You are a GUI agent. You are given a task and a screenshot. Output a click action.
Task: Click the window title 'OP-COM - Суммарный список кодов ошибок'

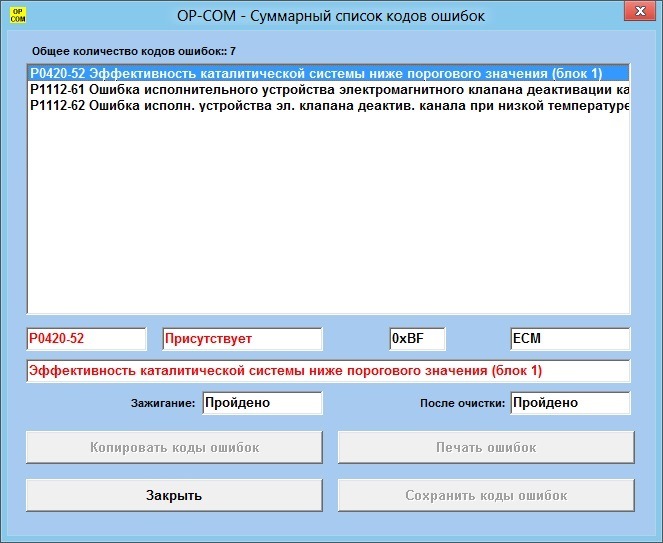[331, 16]
